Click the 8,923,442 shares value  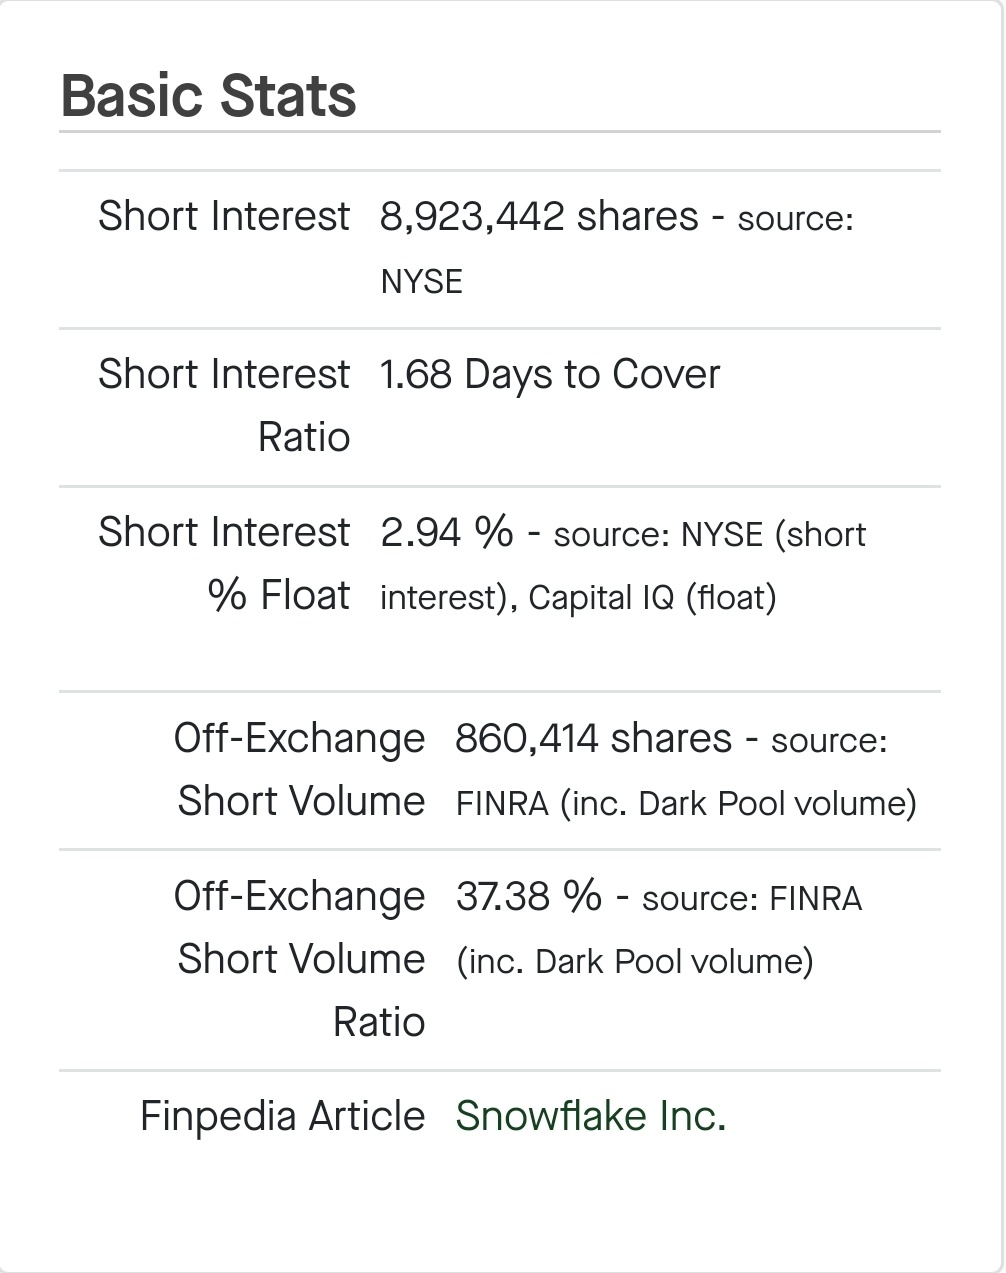coord(539,216)
